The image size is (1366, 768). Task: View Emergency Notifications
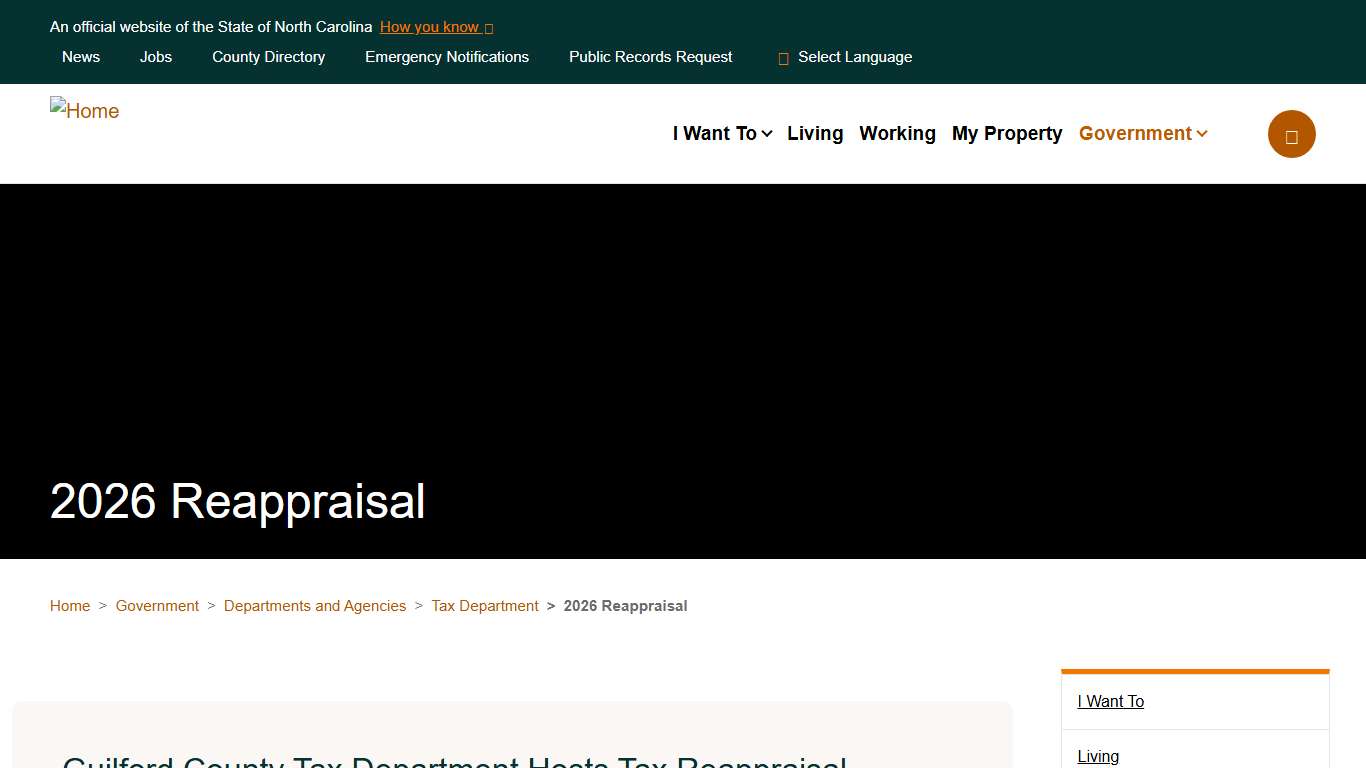[447, 57]
